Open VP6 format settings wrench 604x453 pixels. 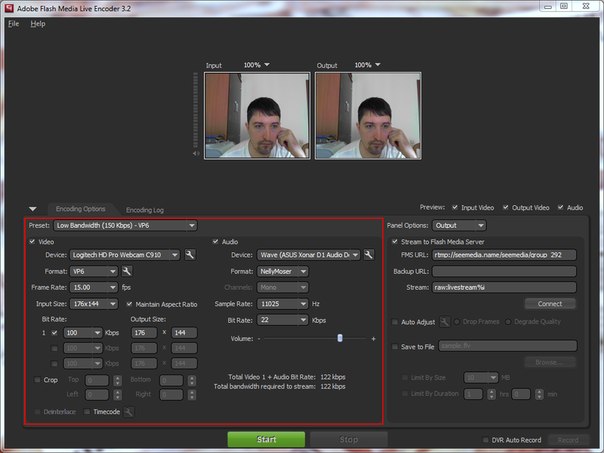[127, 271]
